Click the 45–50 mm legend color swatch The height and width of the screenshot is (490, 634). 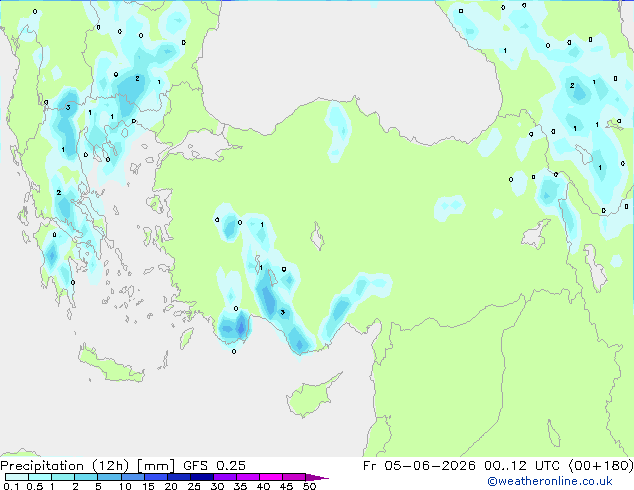point(294,477)
